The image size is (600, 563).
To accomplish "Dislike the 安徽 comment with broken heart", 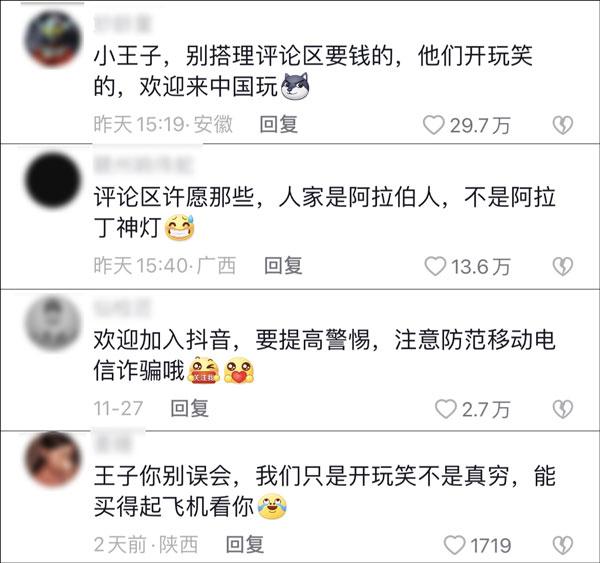I will (563, 125).
